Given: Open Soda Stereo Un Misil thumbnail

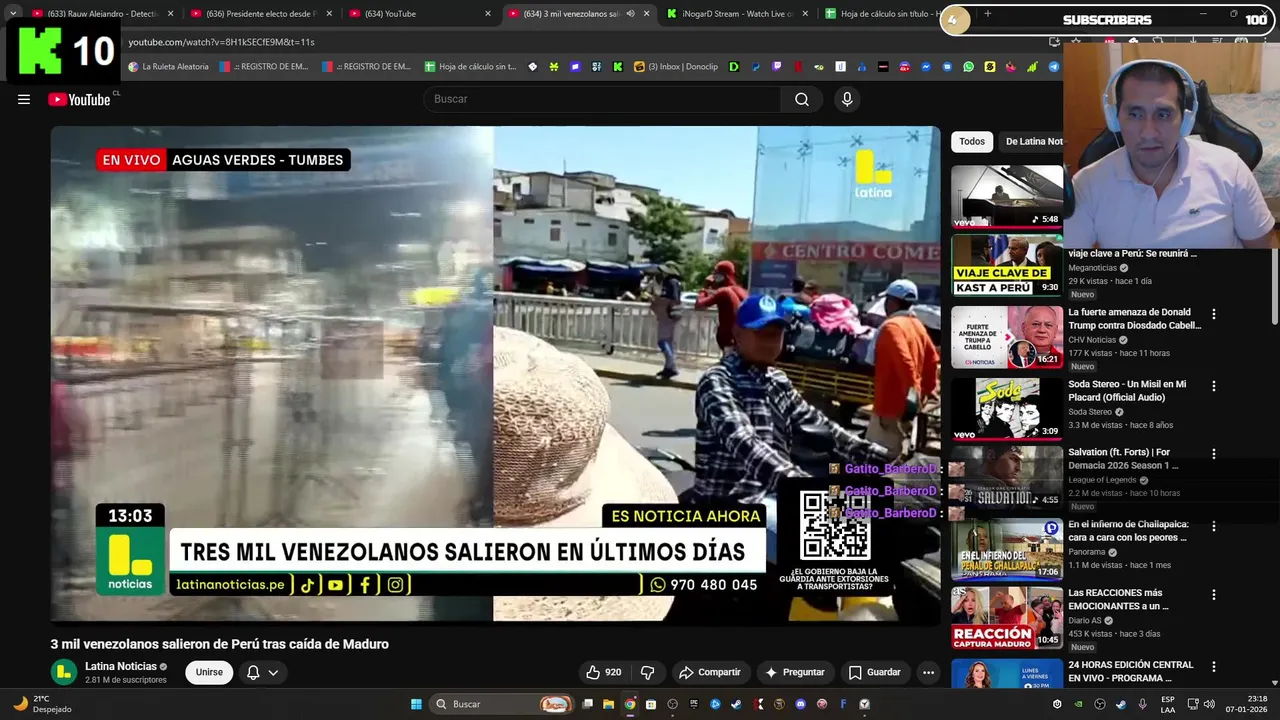Looking at the screenshot, I should point(1007,408).
